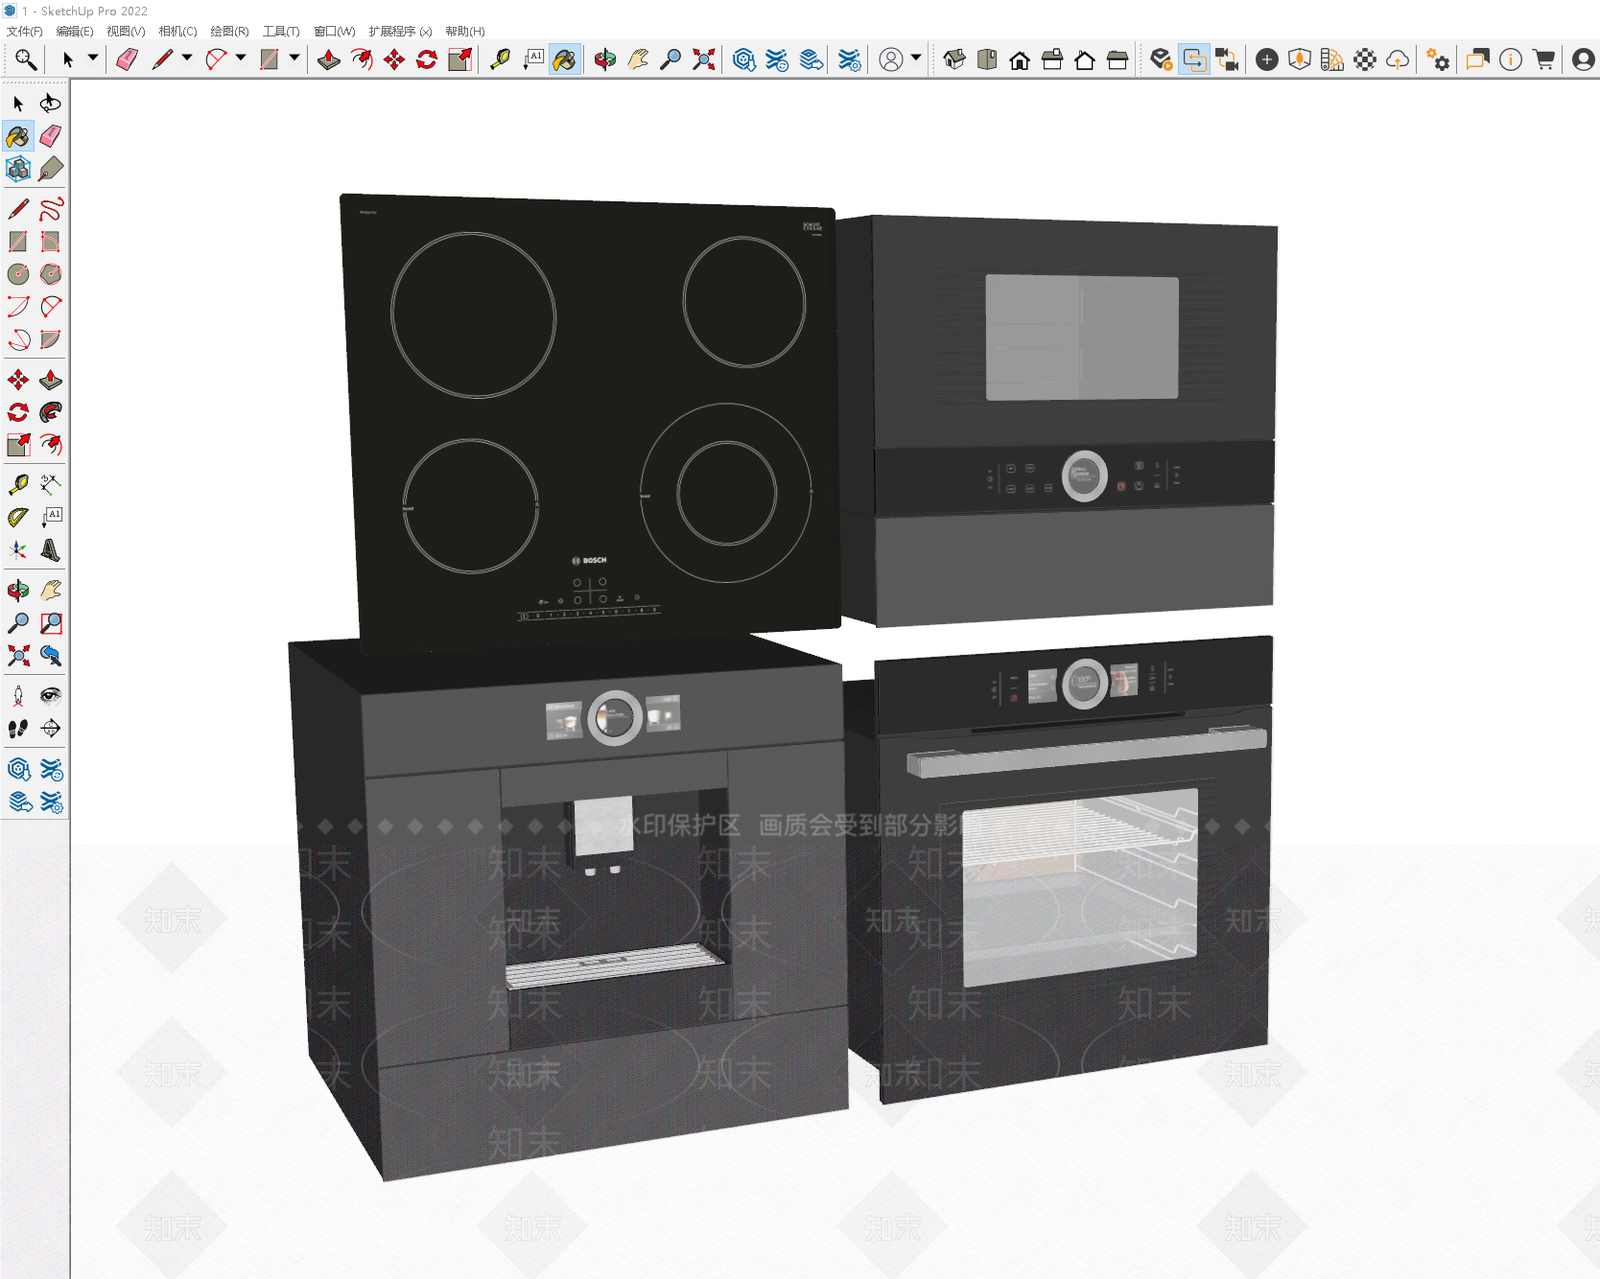This screenshot has height=1279, width=1600.
Task: Go back to the Previous view
Action: 50,656
